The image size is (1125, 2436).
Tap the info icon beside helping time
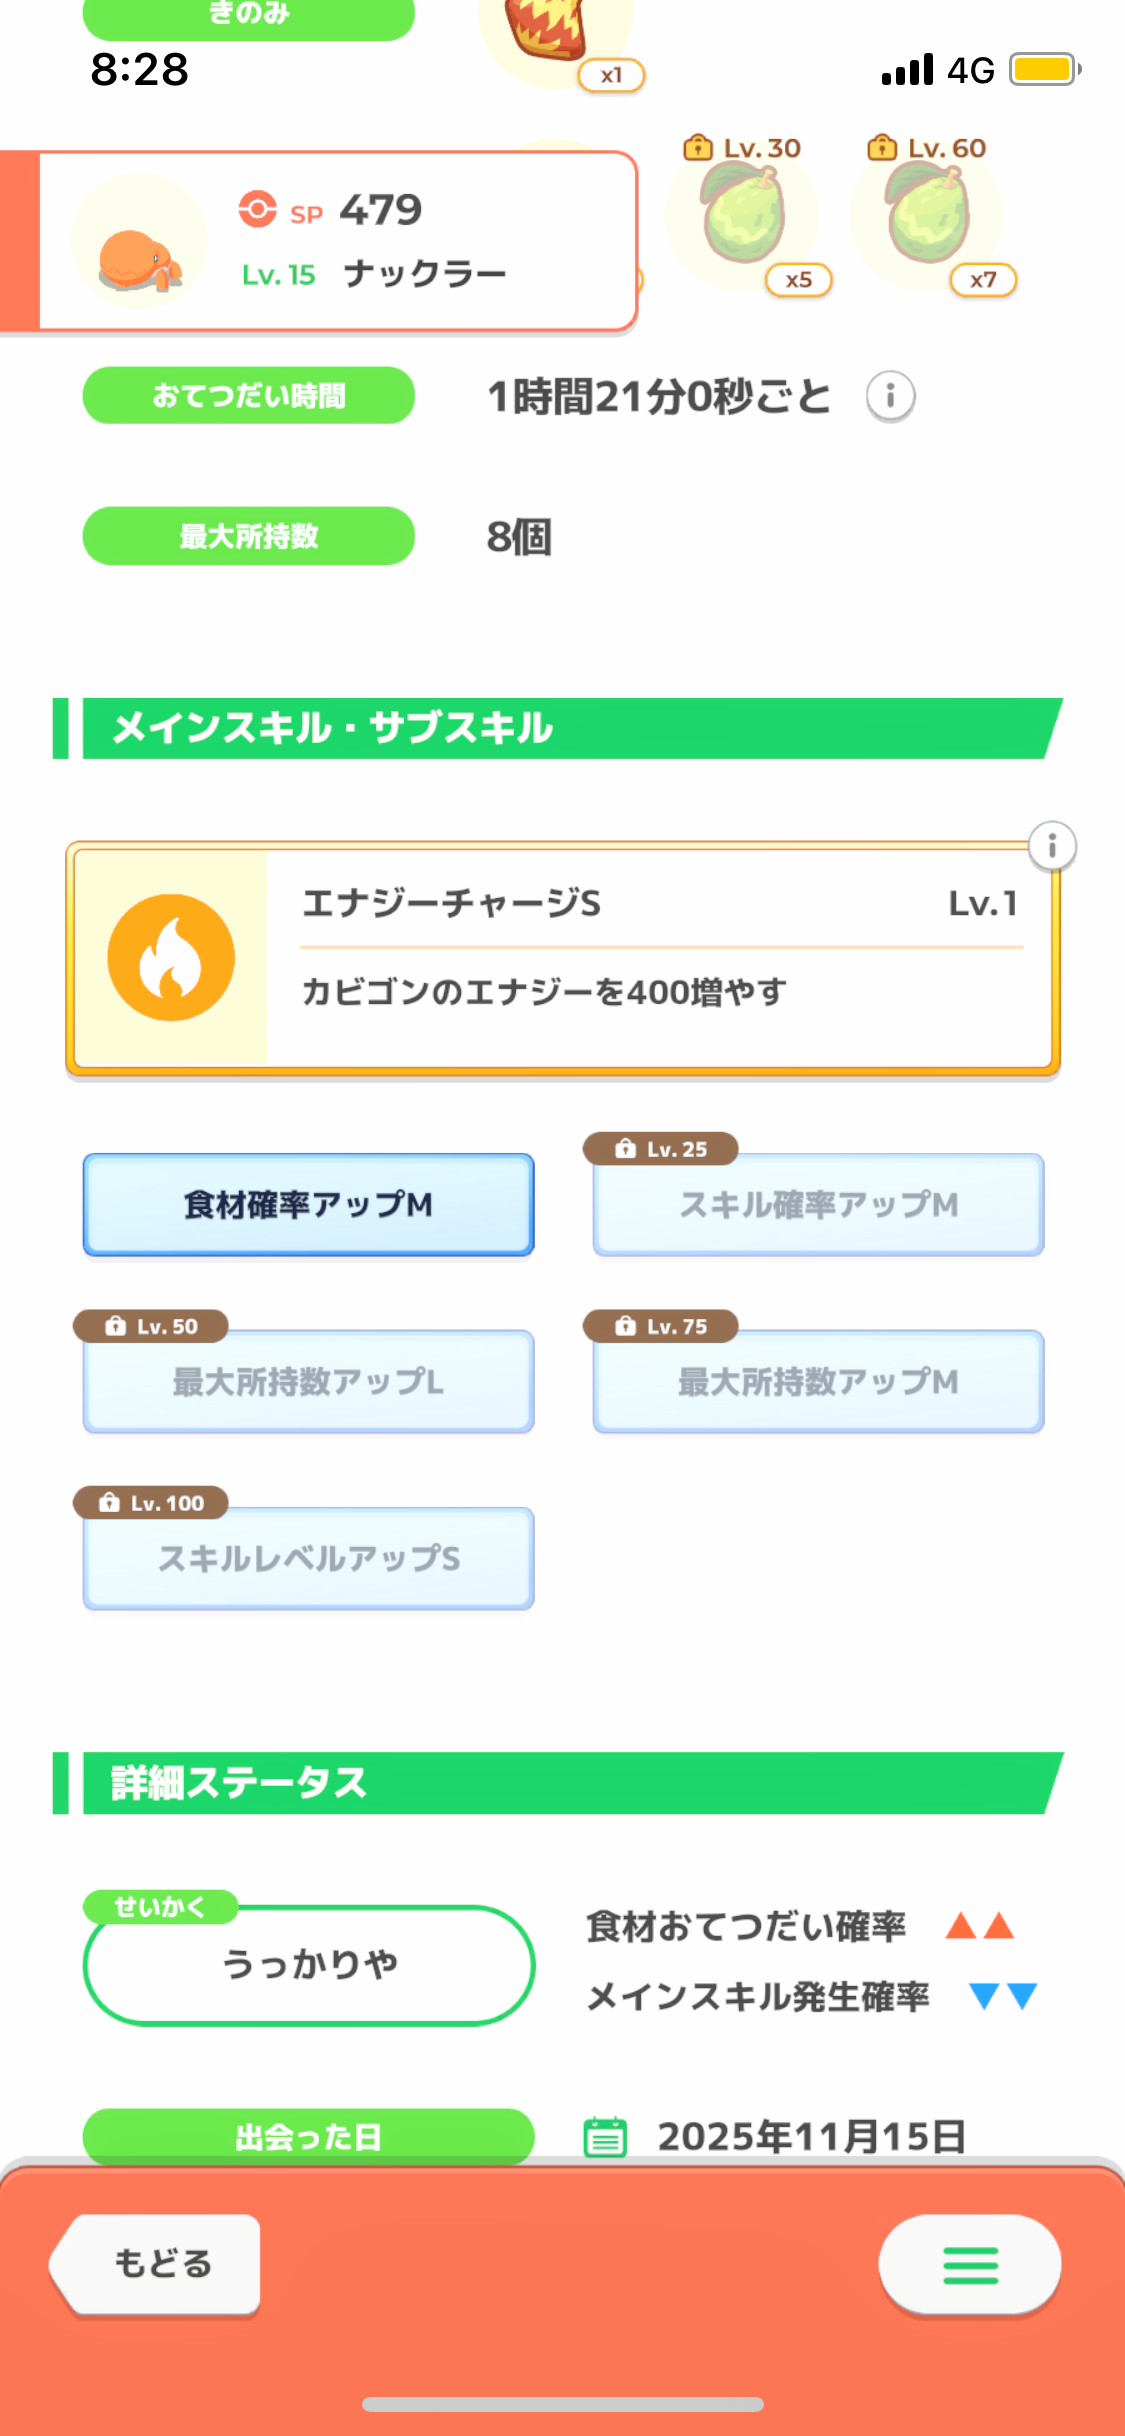(x=890, y=396)
